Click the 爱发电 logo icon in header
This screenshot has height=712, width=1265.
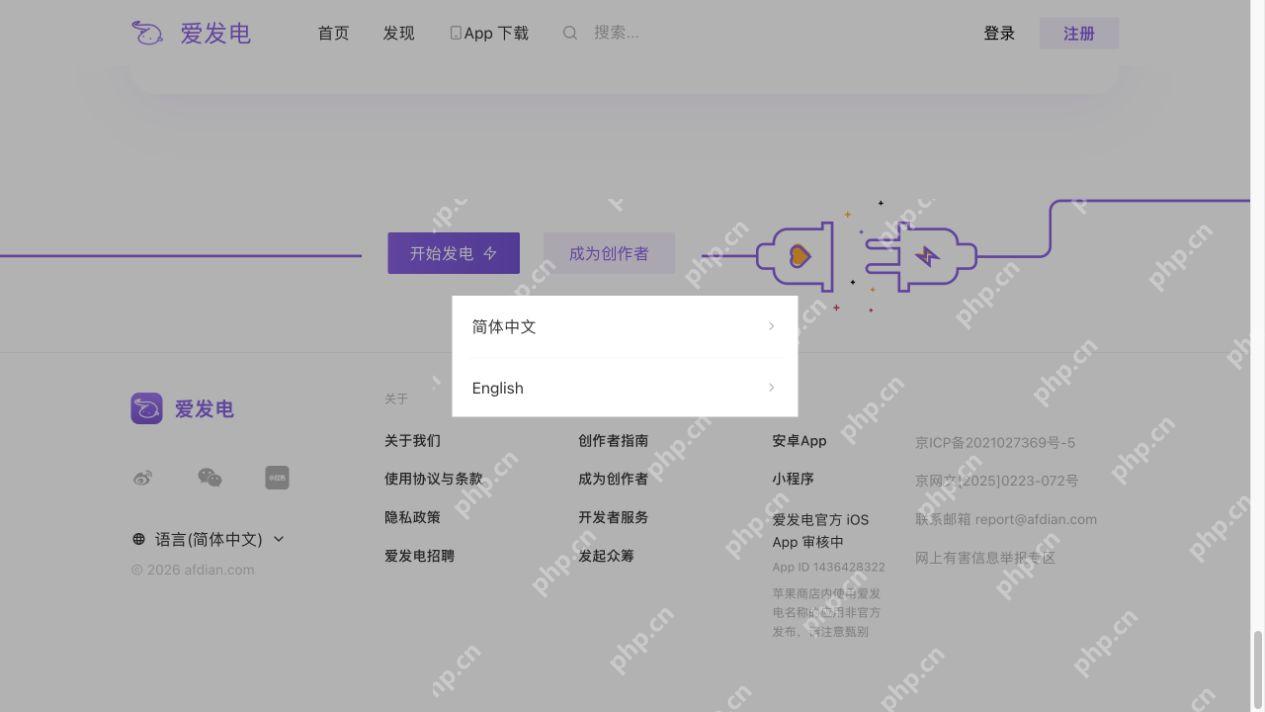147,33
